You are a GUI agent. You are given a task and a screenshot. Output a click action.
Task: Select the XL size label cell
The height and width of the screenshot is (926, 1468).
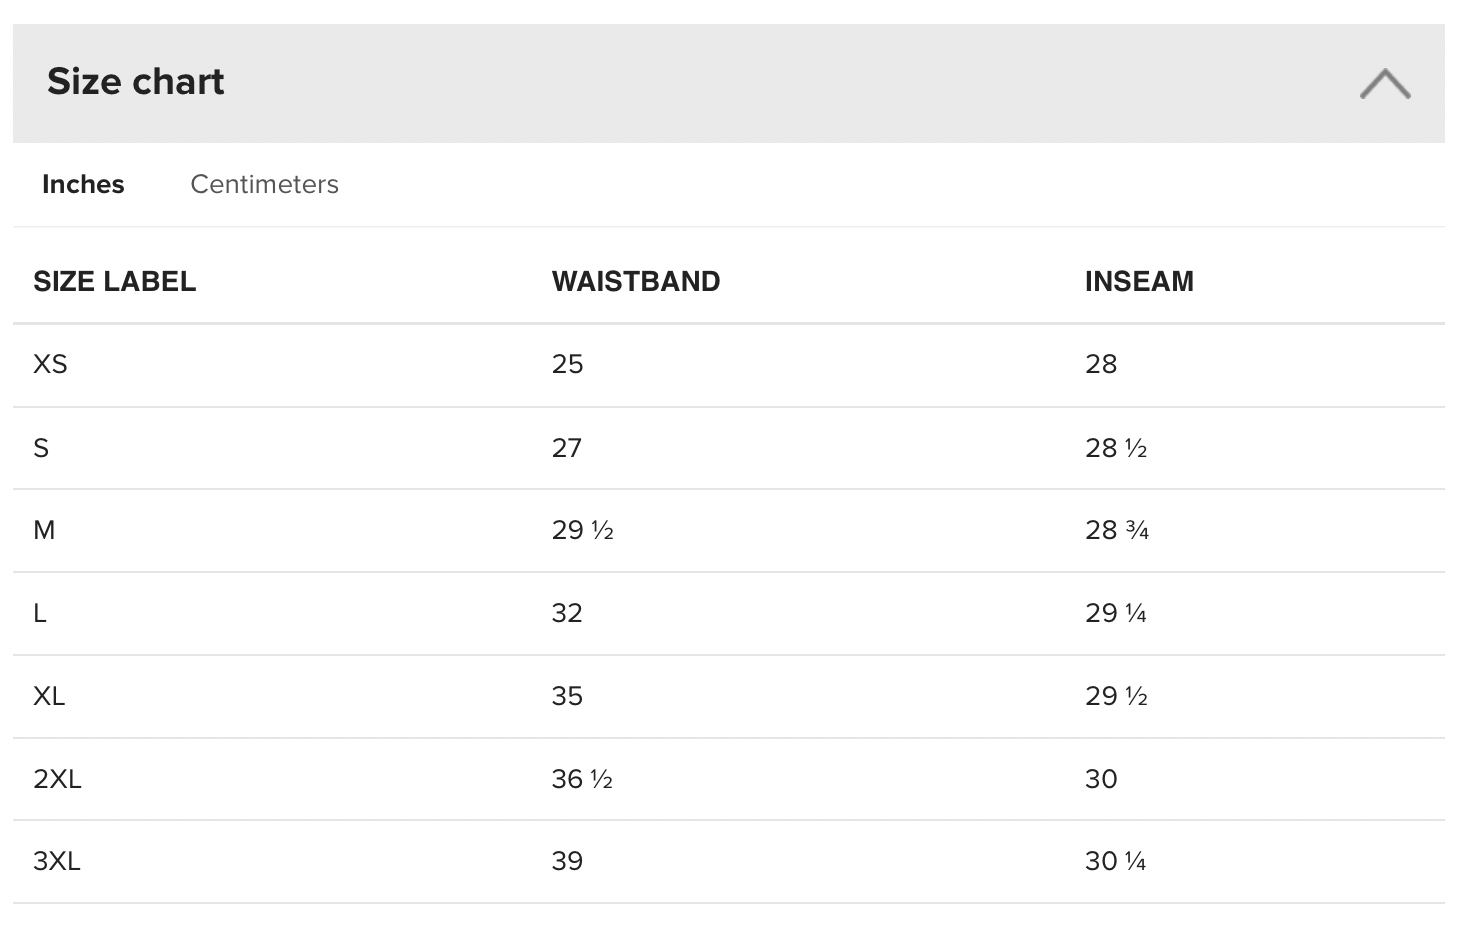[x=49, y=697]
